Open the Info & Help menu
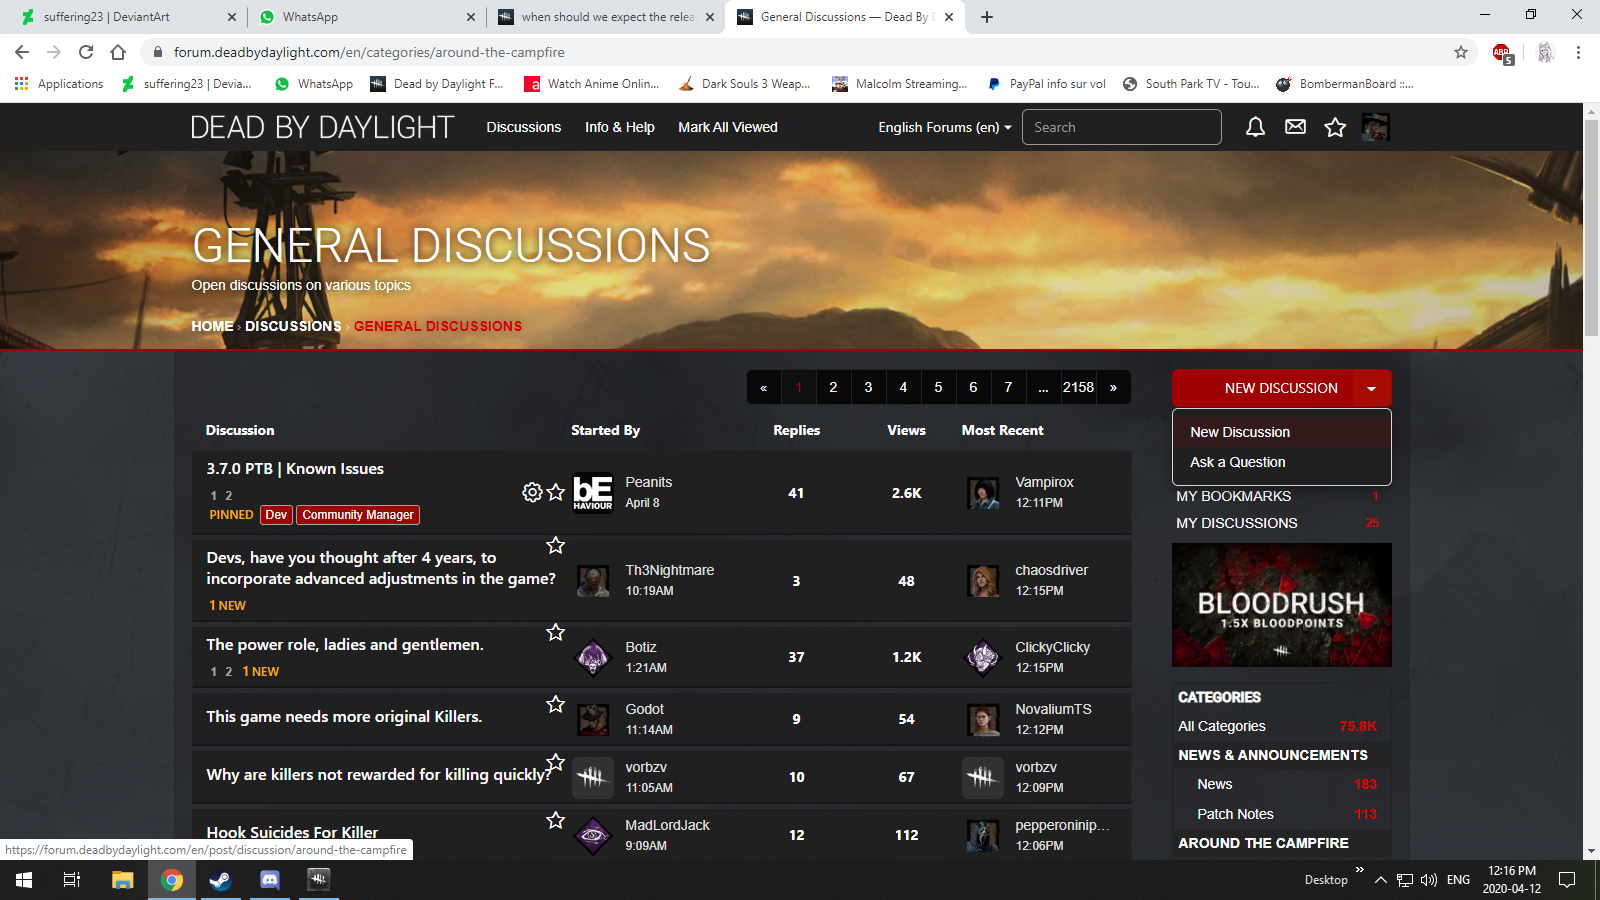Image resolution: width=1600 pixels, height=900 pixels. pyautogui.click(x=620, y=127)
